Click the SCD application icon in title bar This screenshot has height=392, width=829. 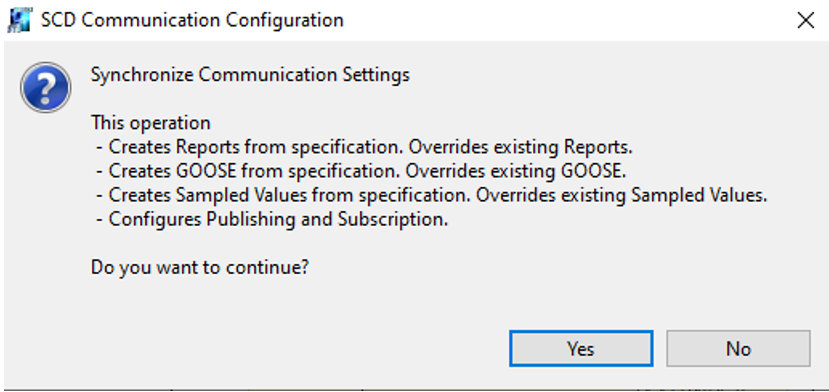pos(20,21)
